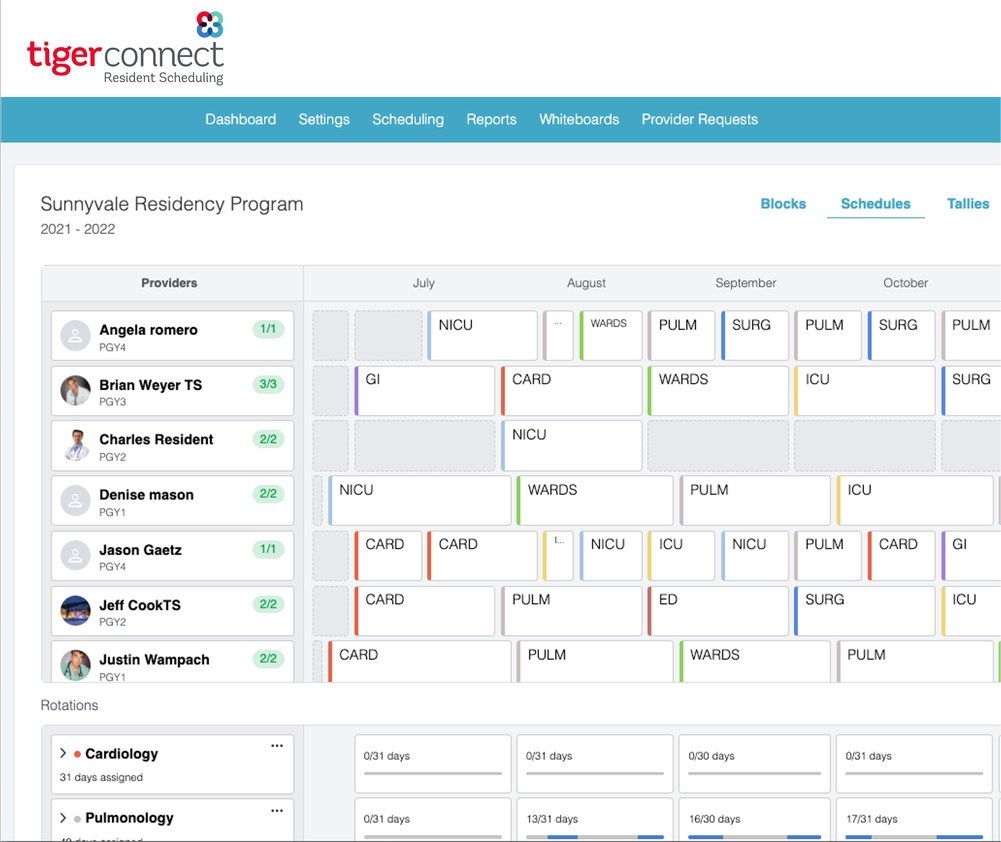
Task: Expand the Pulmonology rotation row
Action: (63, 818)
